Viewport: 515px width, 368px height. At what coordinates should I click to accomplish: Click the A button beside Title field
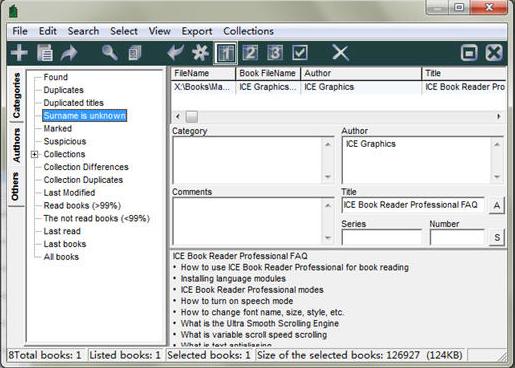(496, 205)
